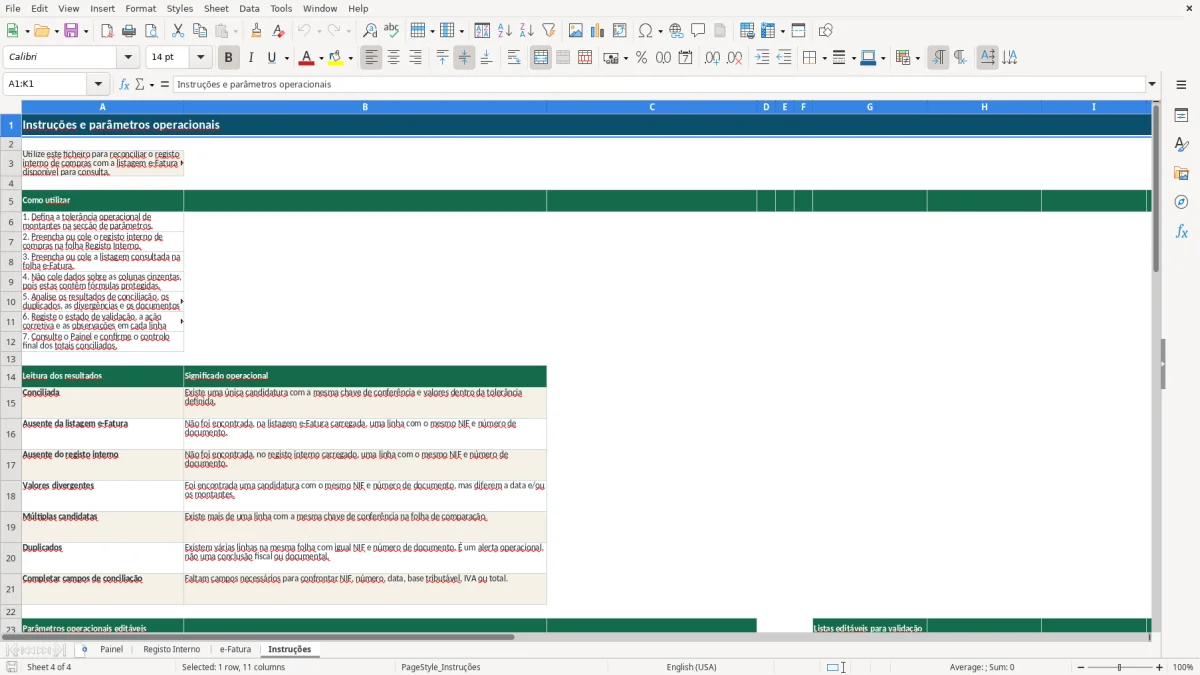Open the Sidebar Functions deck

1181,231
